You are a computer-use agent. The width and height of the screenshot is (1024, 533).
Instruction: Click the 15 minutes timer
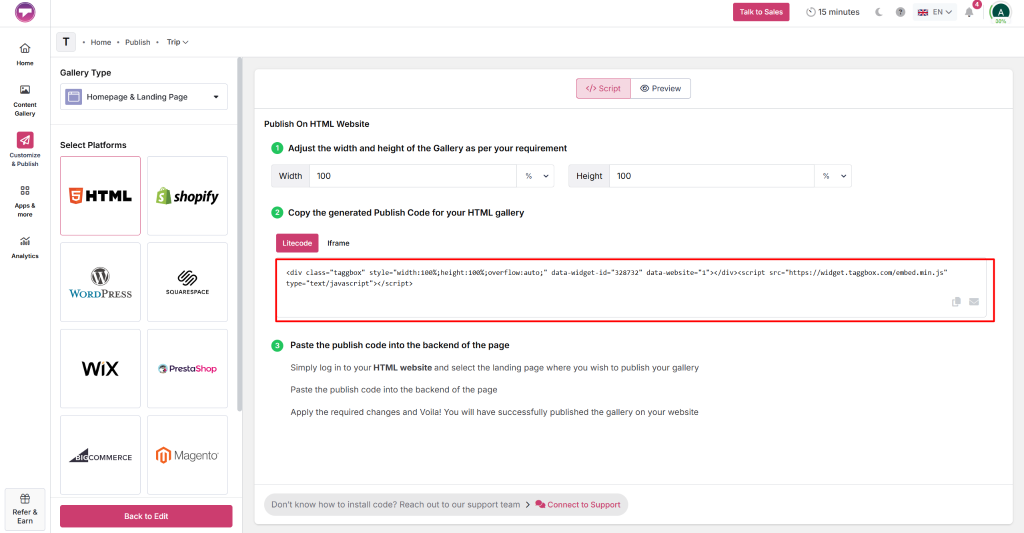click(832, 12)
